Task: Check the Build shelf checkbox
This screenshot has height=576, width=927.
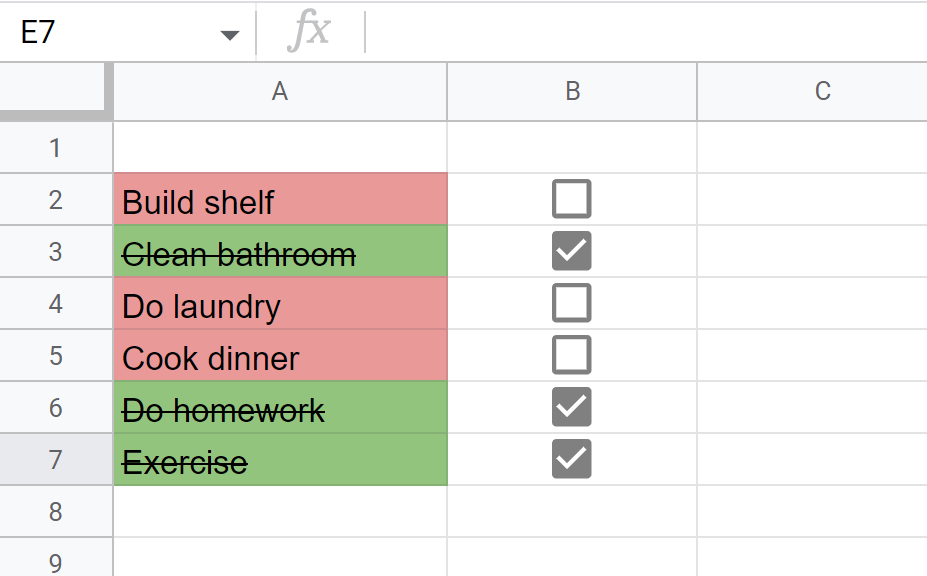Action: click(x=571, y=199)
